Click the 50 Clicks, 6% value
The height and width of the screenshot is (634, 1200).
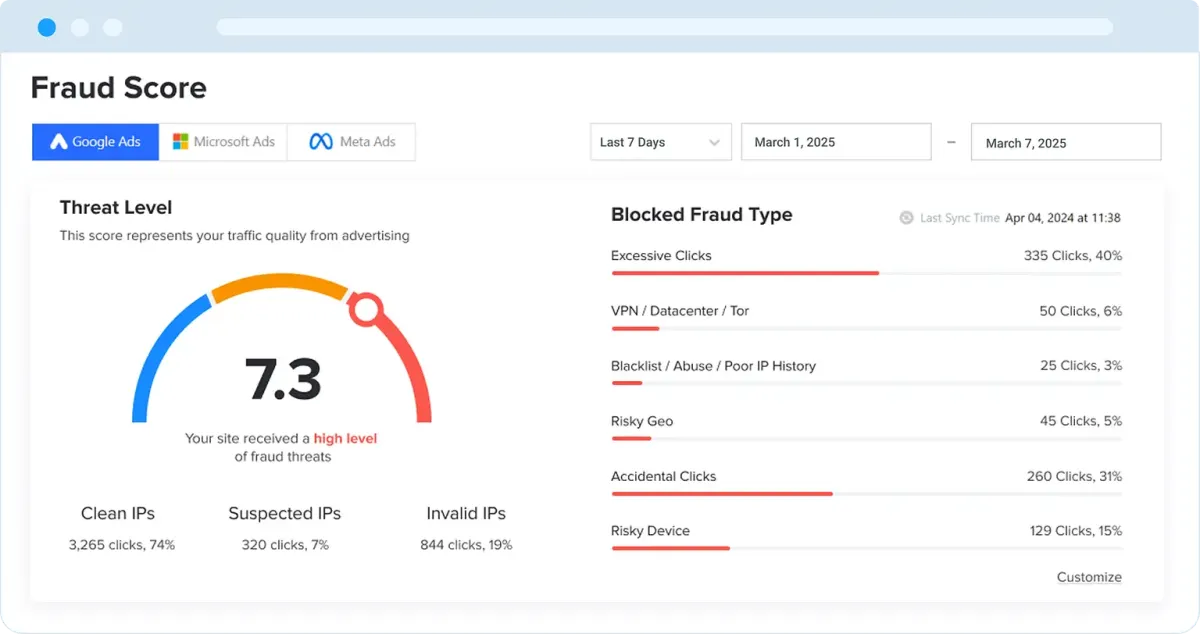coord(1080,311)
